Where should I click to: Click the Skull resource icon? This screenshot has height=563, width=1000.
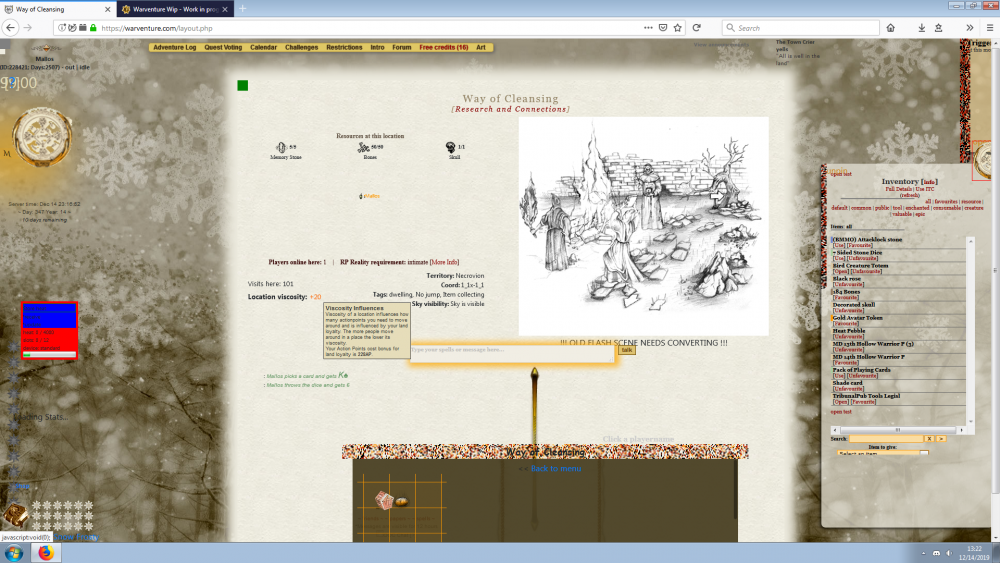pos(450,147)
